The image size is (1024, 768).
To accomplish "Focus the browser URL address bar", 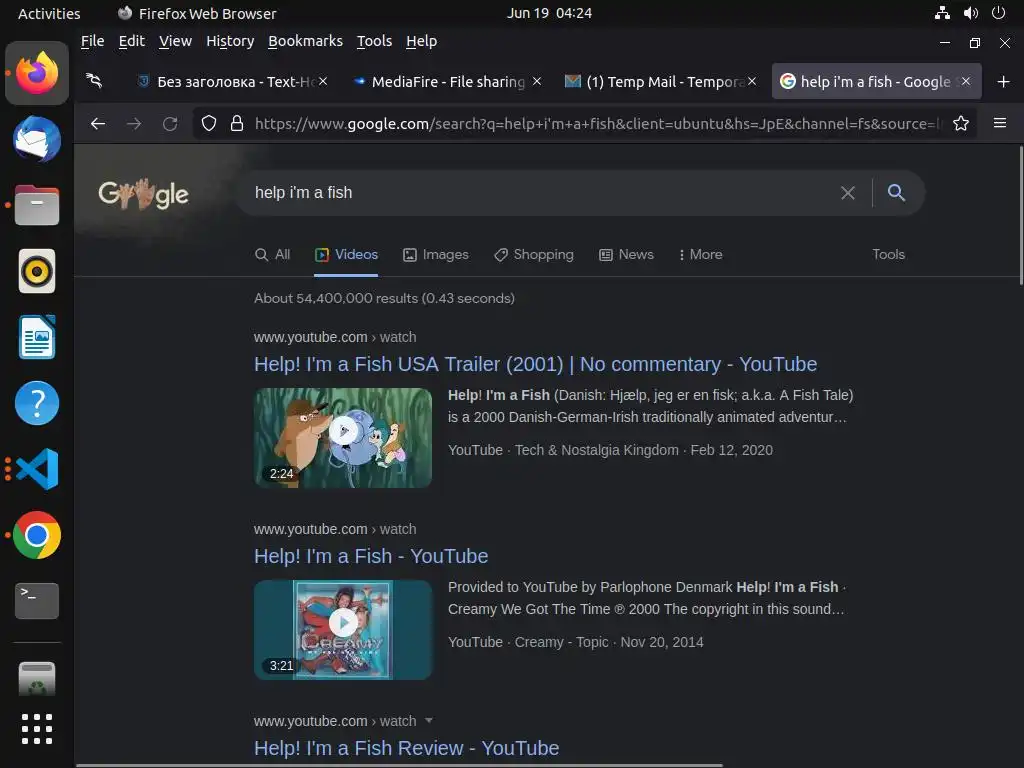I will [598, 123].
